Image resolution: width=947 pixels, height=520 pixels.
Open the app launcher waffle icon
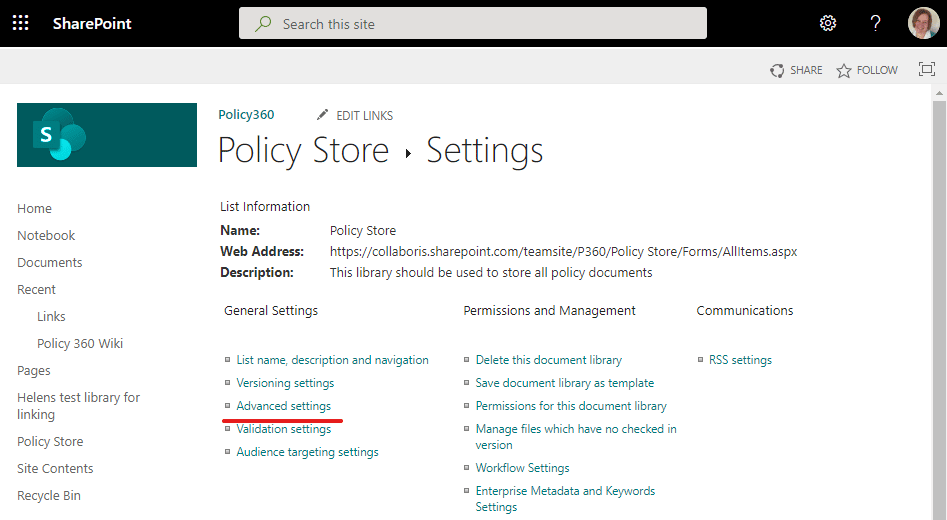coord(20,23)
